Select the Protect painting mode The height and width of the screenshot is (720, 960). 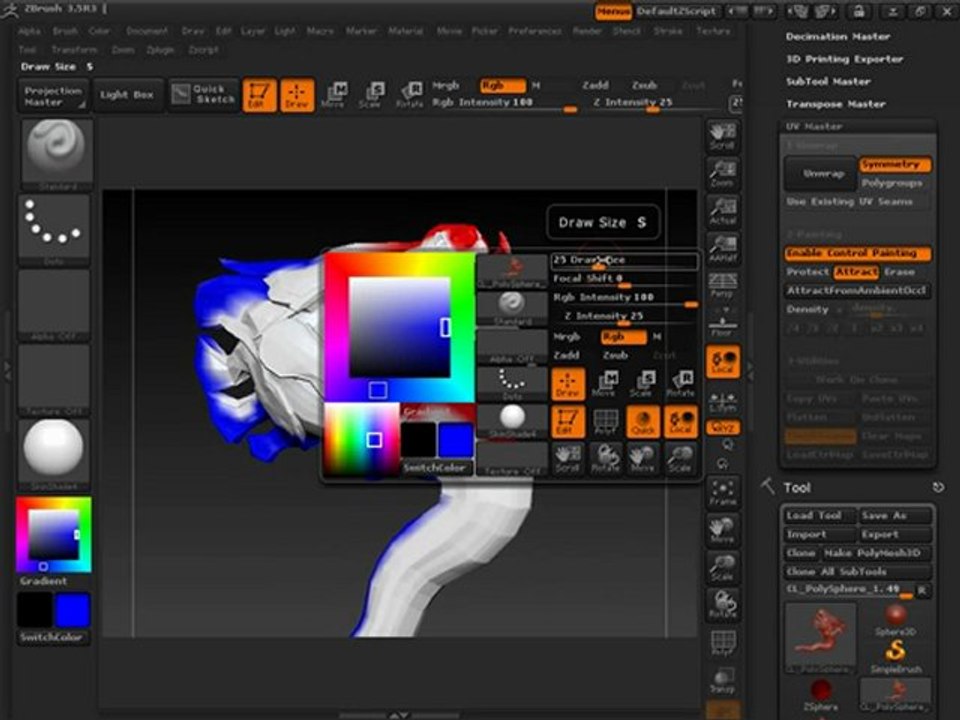(x=807, y=272)
